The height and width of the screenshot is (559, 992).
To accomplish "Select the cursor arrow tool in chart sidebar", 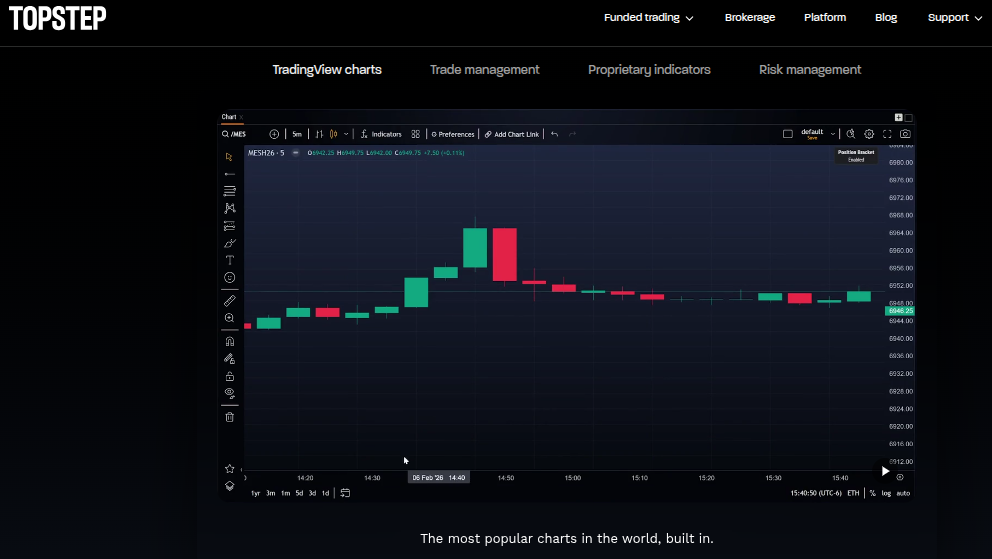I will [x=229, y=156].
